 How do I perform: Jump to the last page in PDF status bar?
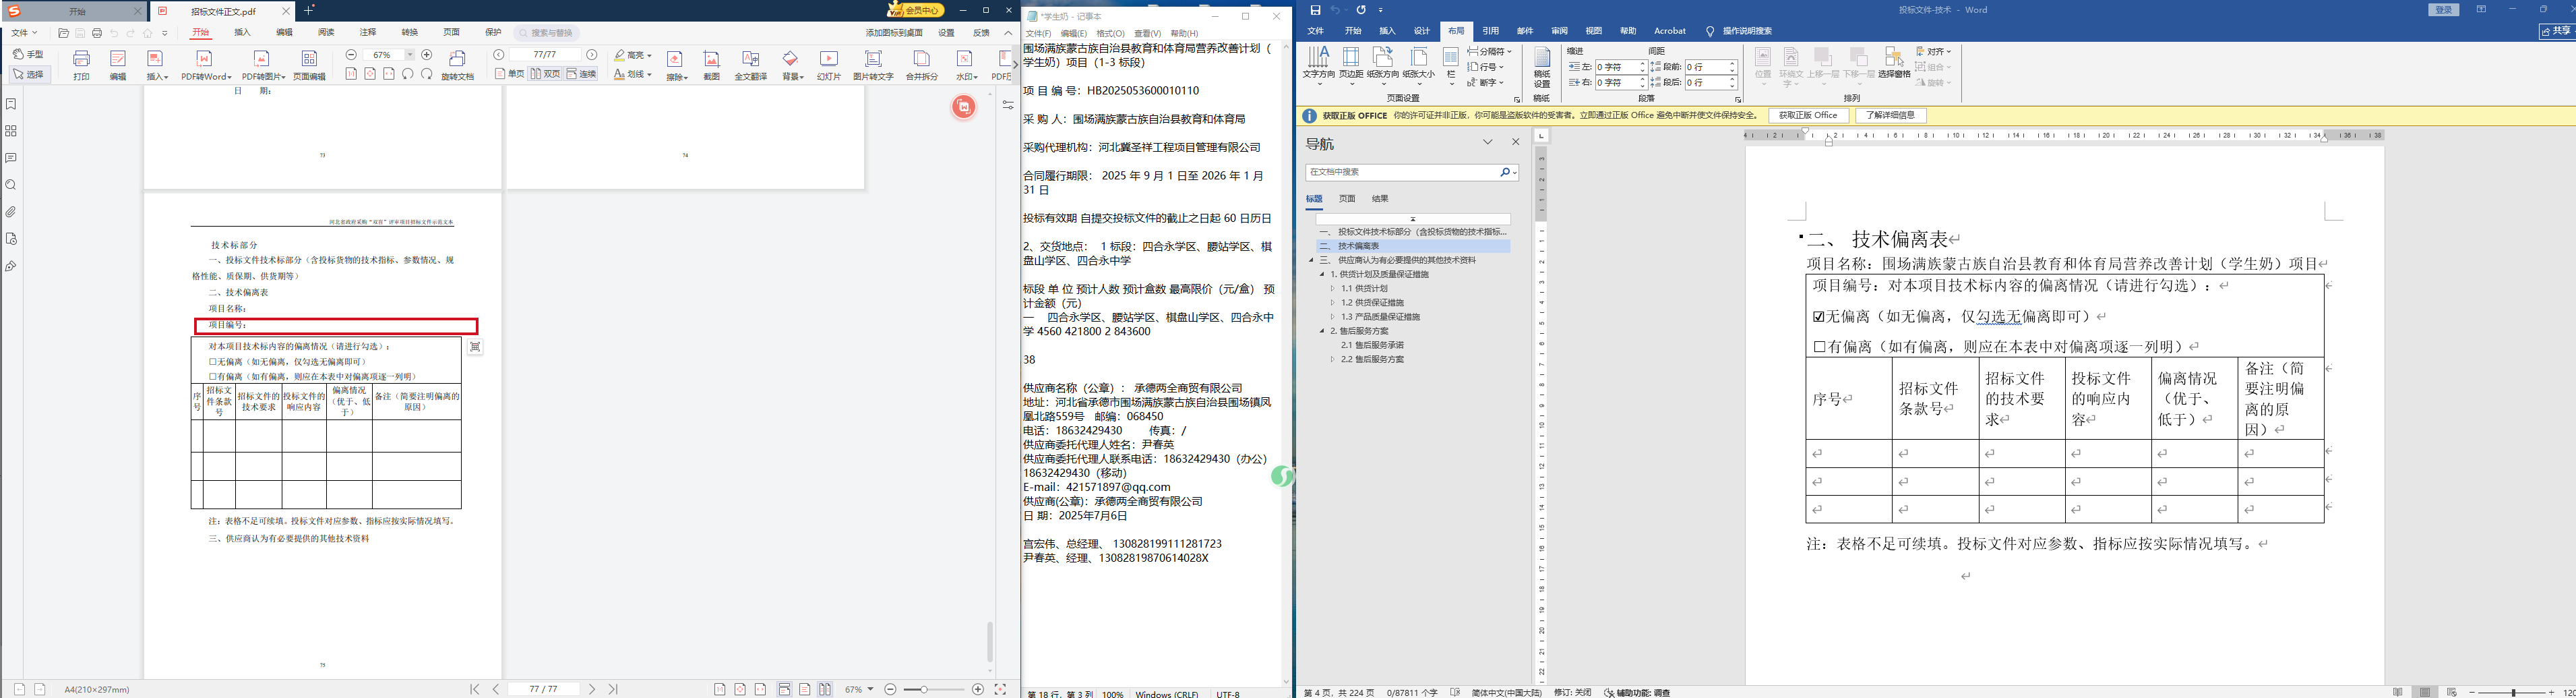613,689
